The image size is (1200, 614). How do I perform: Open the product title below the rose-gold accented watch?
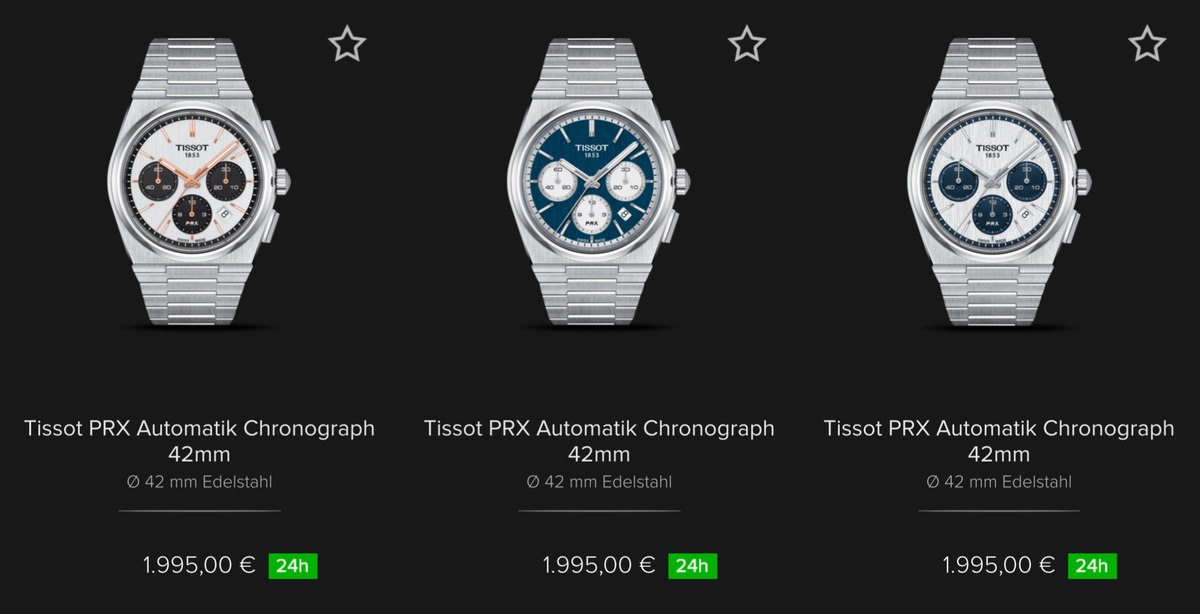199,441
